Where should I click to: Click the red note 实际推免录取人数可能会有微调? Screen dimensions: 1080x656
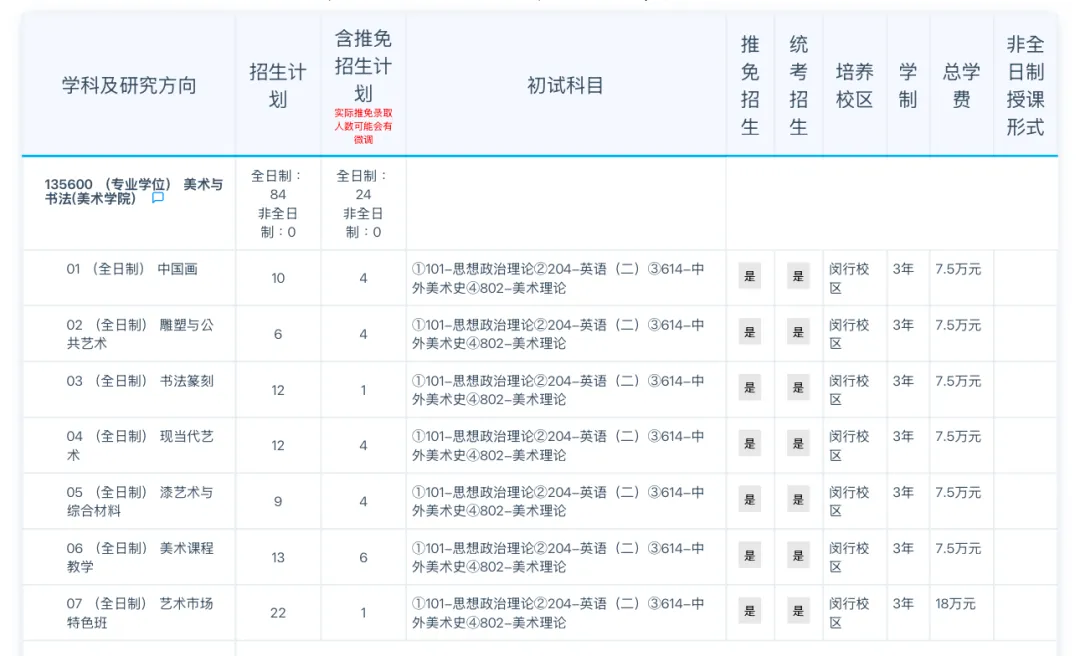(363, 126)
